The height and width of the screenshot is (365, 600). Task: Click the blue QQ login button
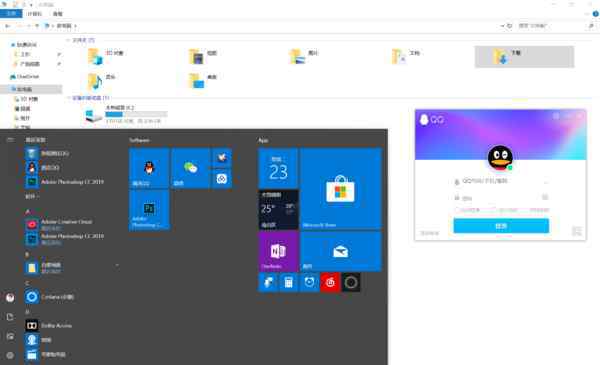pos(501,226)
